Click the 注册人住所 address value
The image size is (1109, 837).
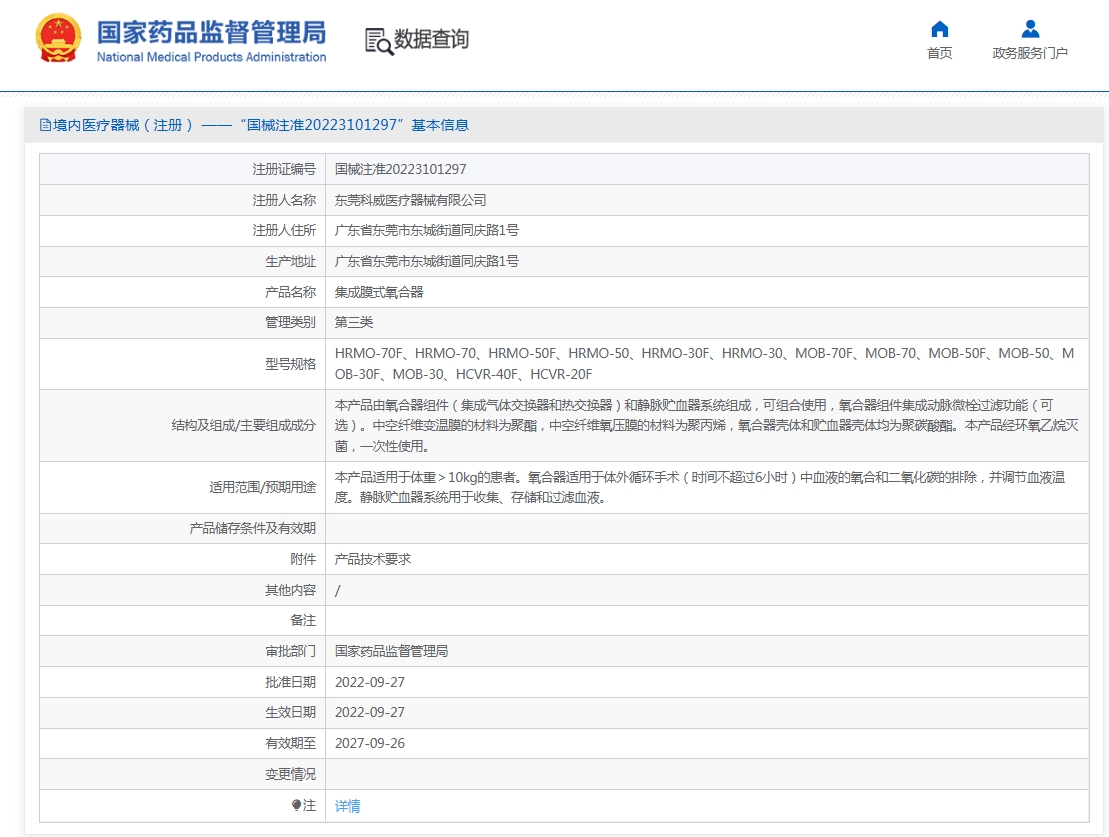pyautogui.click(x=426, y=231)
